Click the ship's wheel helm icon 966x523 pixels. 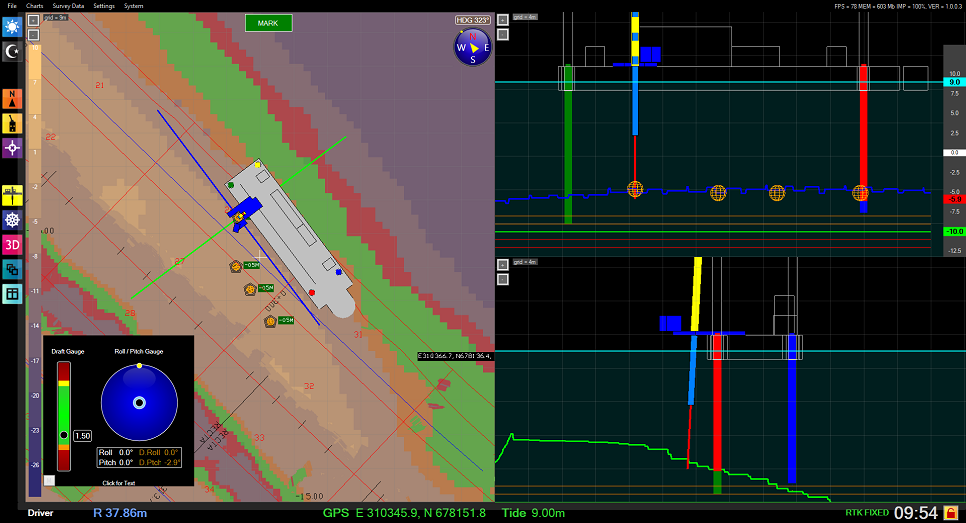13,220
